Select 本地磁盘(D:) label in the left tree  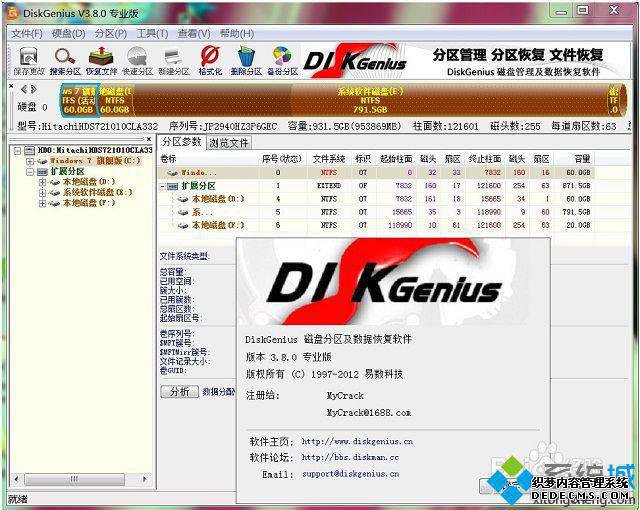[89, 182]
